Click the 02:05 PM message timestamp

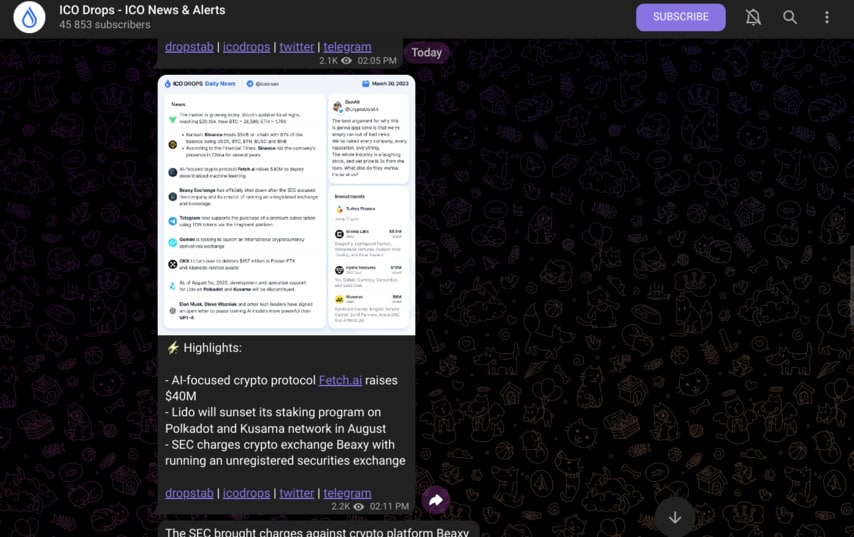[x=377, y=61]
